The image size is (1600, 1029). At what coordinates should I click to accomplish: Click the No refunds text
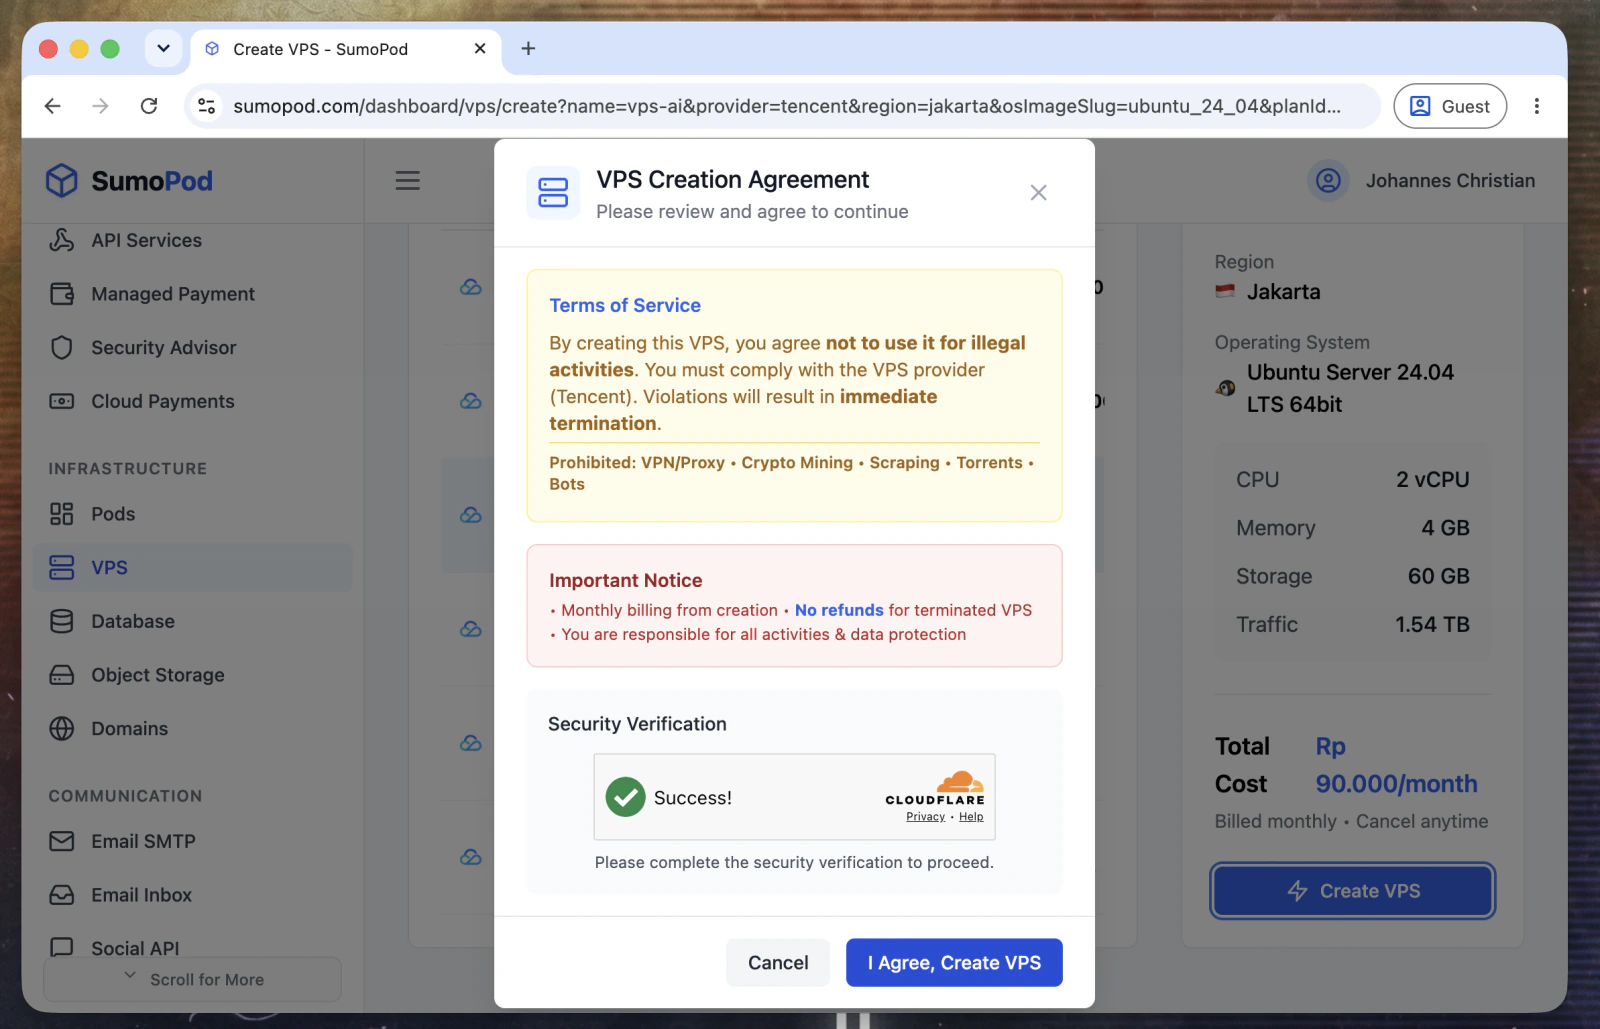click(x=839, y=610)
